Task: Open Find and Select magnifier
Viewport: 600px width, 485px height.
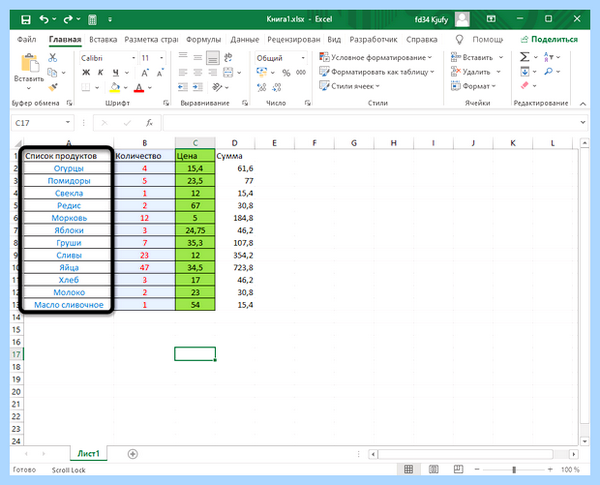Action: (548, 72)
